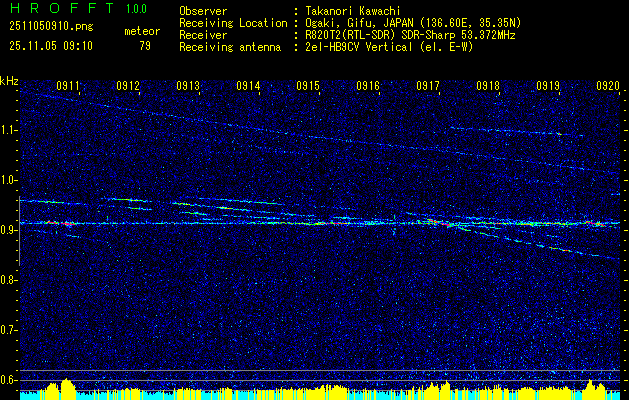Click the HROFFT title text
This screenshot has height=400, width=629.
[61, 8]
